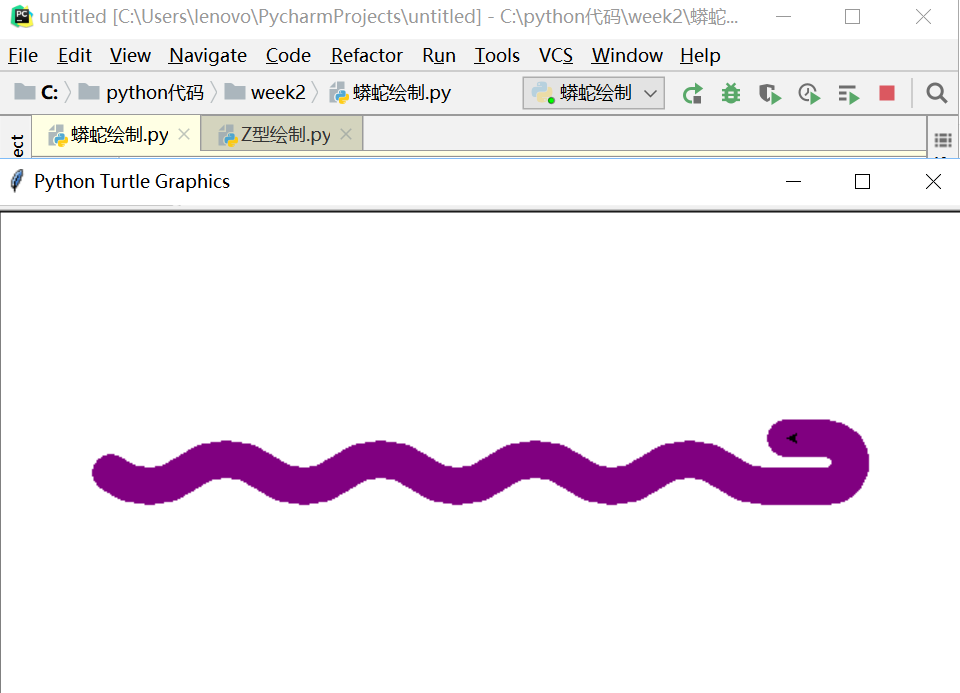Viewport: 960px width, 693px height.
Task: Open the Code menu
Action: (x=288, y=56)
